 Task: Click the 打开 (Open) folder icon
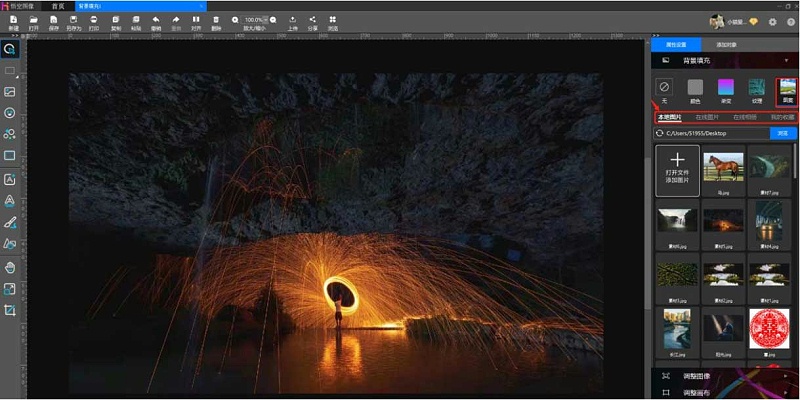[33, 21]
